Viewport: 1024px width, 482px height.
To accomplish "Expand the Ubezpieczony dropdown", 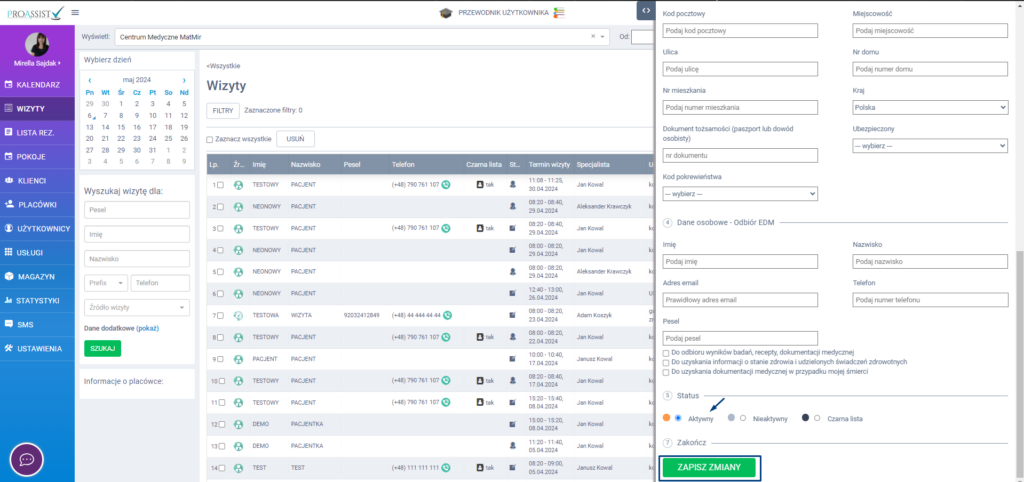I will pos(930,145).
